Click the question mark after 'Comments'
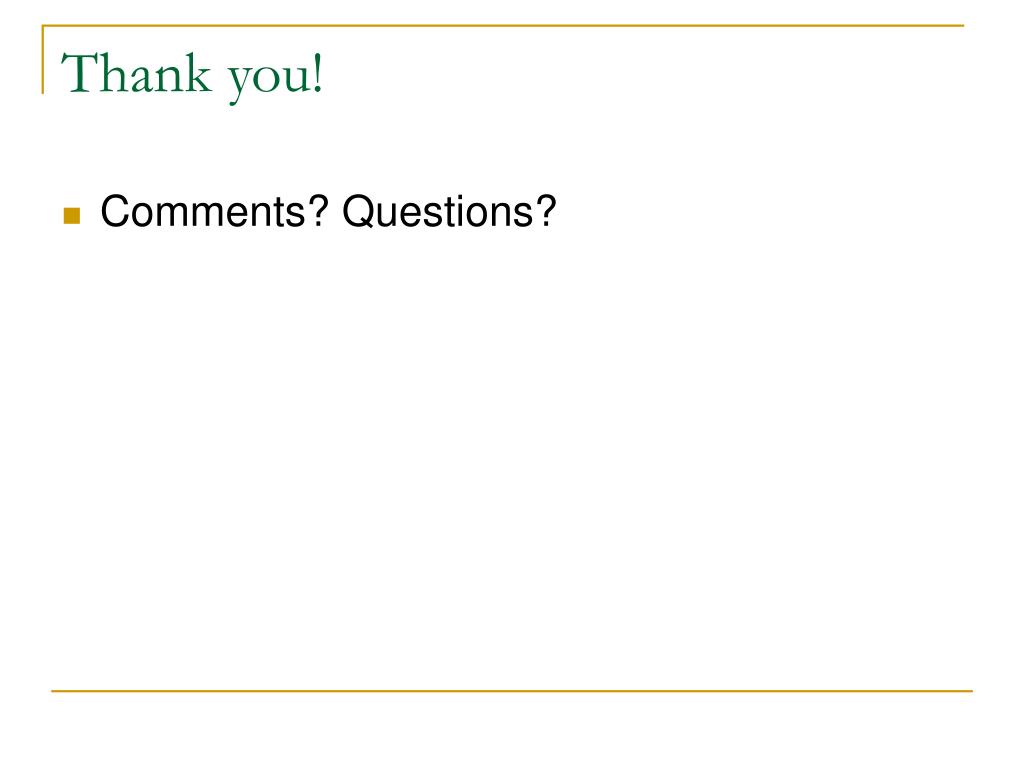Image resolution: width=1024 pixels, height=768 pixels. pyautogui.click(x=317, y=211)
